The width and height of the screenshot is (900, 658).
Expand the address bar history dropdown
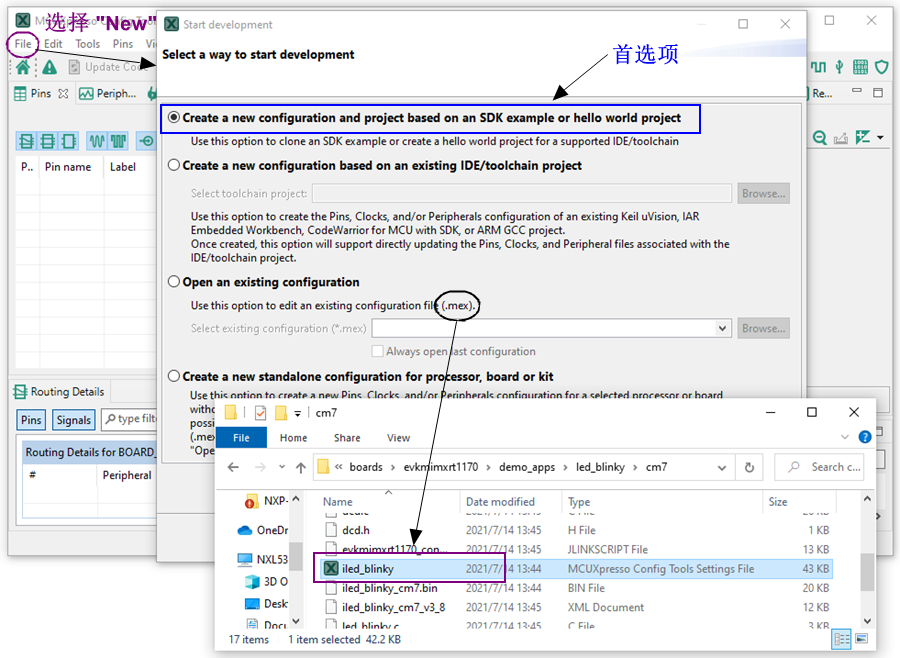click(x=721, y=467)
